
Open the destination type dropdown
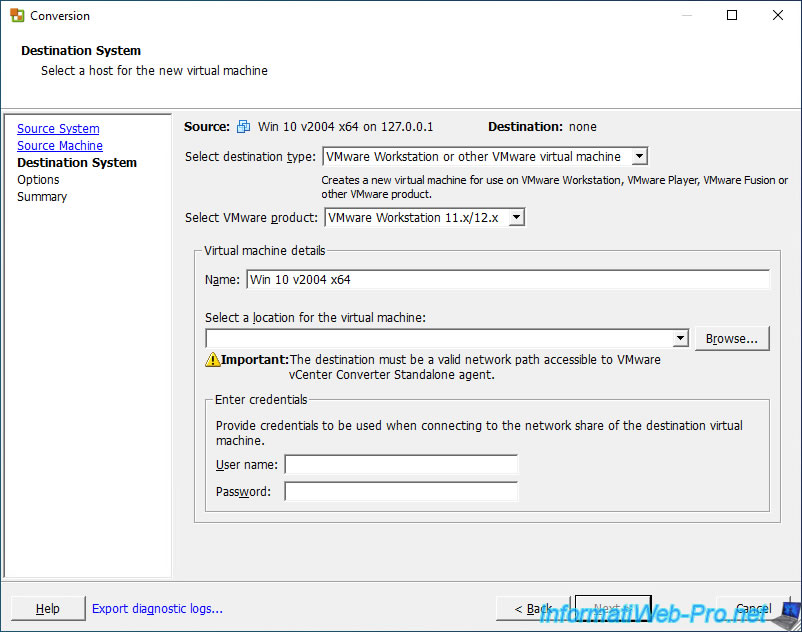(639, 156)
